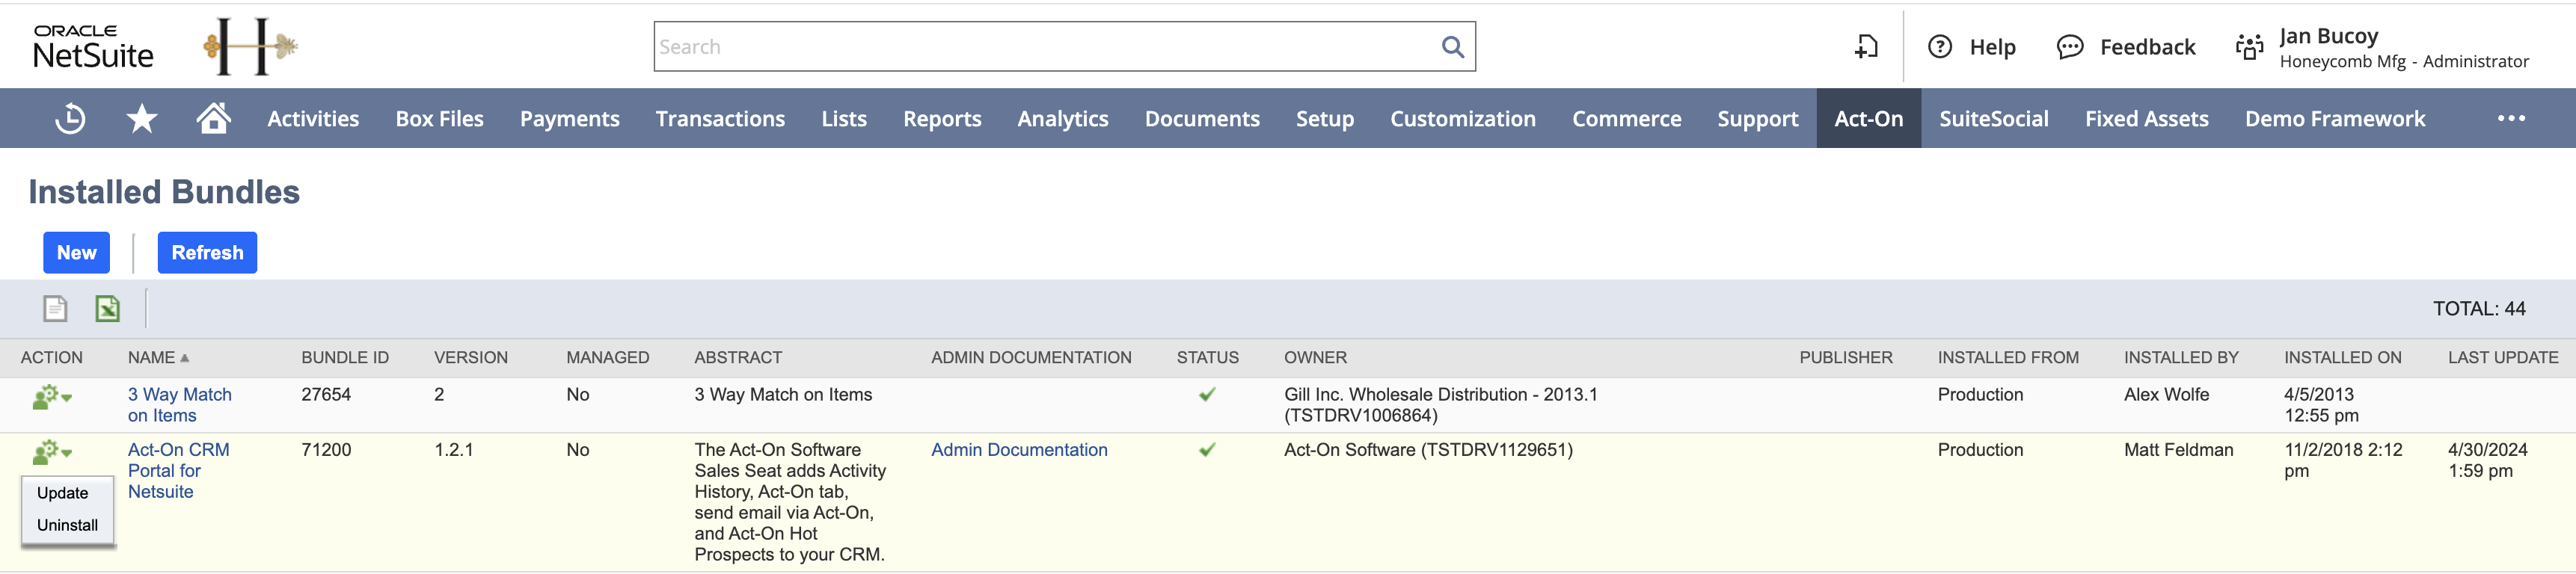Screen dimensions: 2576x574
Task: Go to Home via house icon
Action: click(213, 118)
